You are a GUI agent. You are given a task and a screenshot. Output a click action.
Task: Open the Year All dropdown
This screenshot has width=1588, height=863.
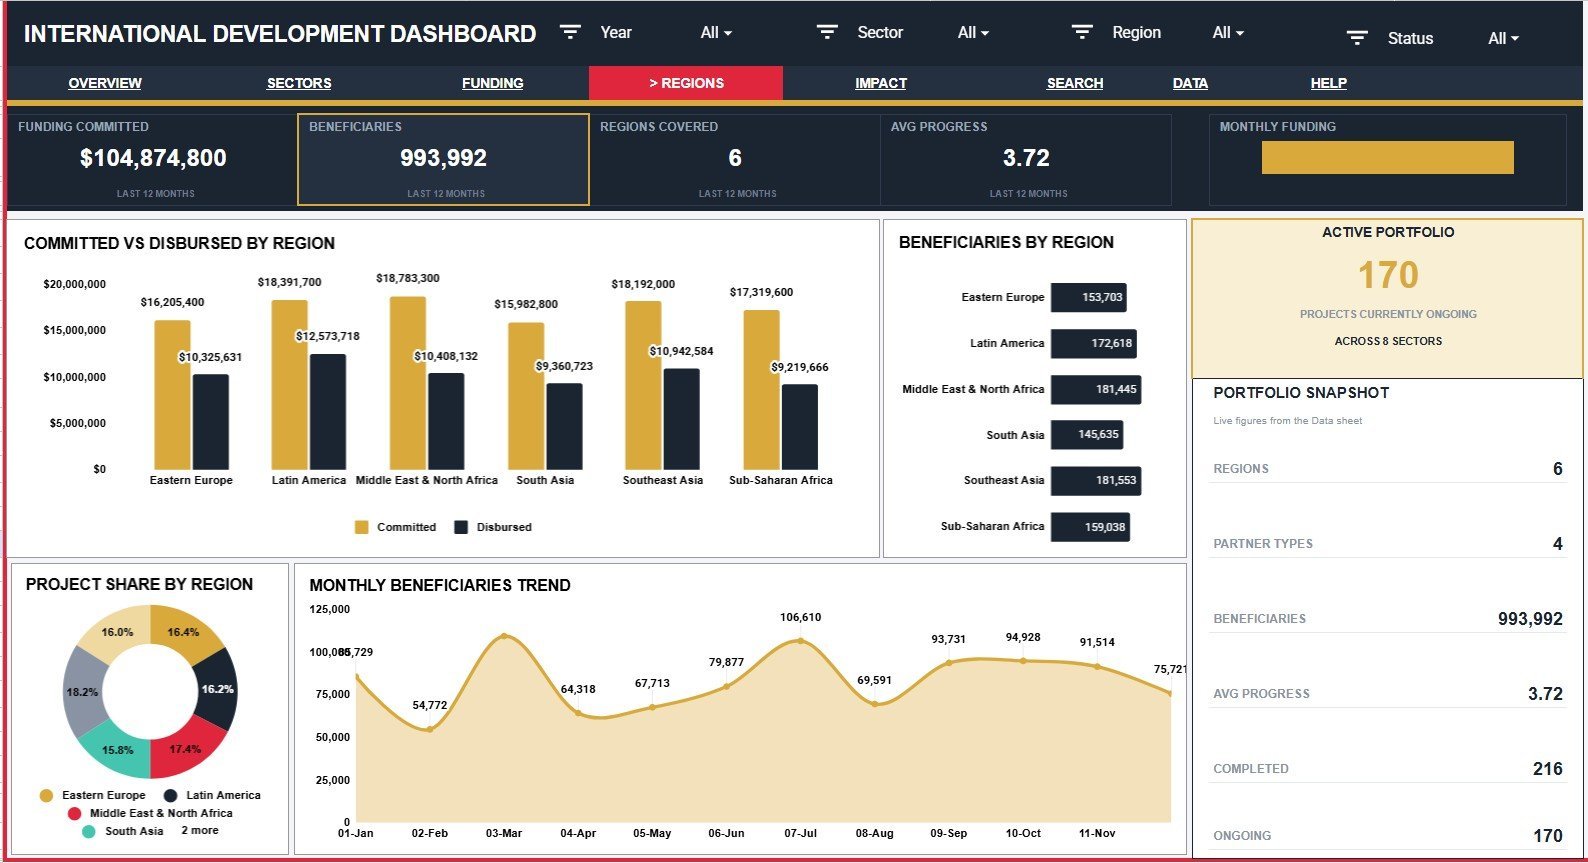(716, 33)
